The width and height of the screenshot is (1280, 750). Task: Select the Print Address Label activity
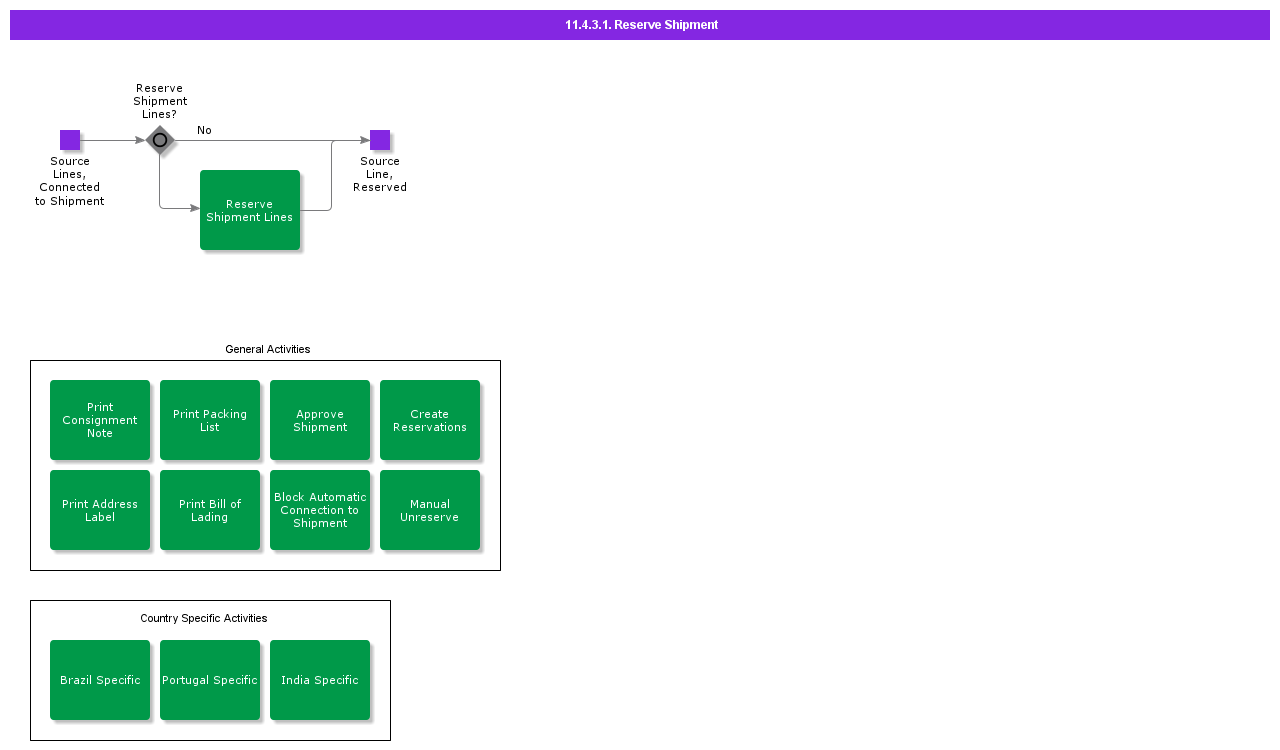click(100, 510)
